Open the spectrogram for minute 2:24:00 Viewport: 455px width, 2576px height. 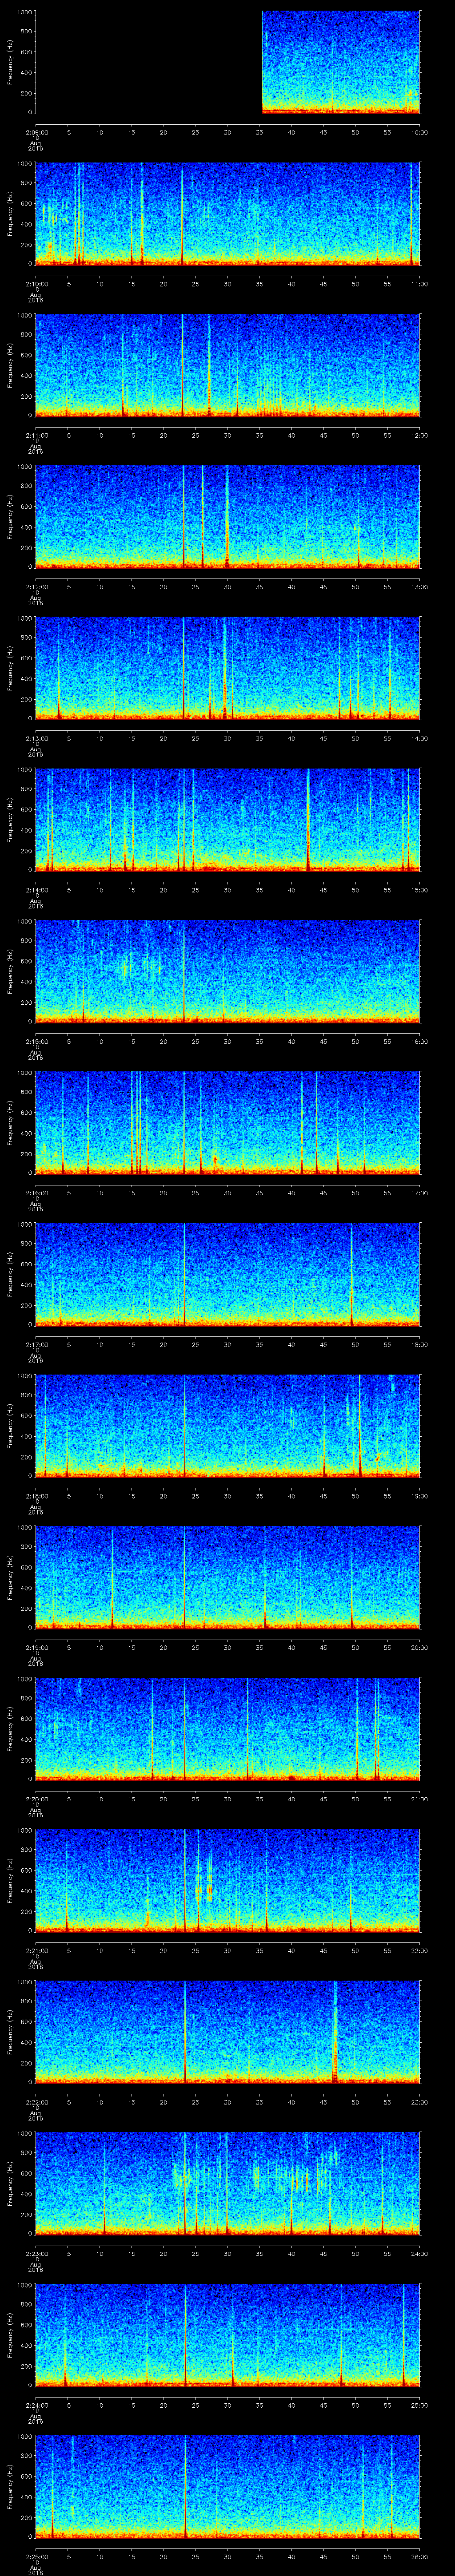click(x=227, y=2335)
